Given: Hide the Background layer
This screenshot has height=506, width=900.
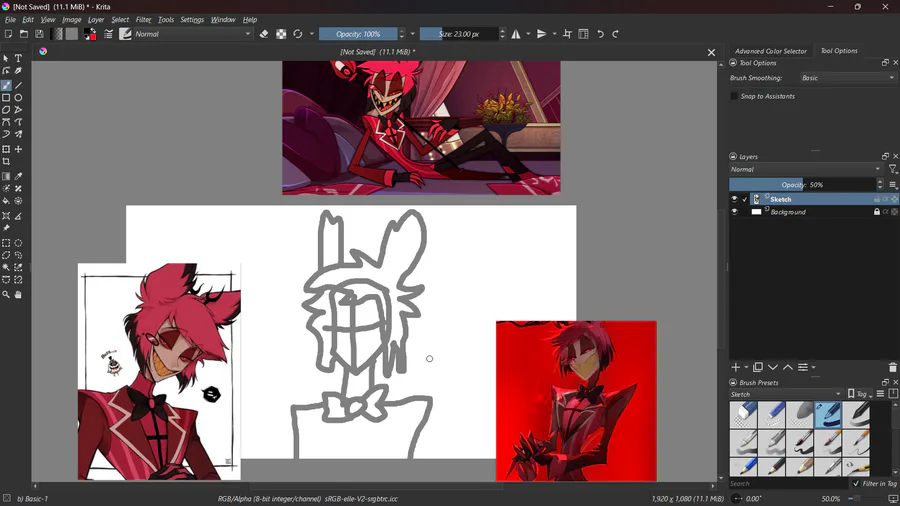Looking at the screenshot, I should 734,212.
